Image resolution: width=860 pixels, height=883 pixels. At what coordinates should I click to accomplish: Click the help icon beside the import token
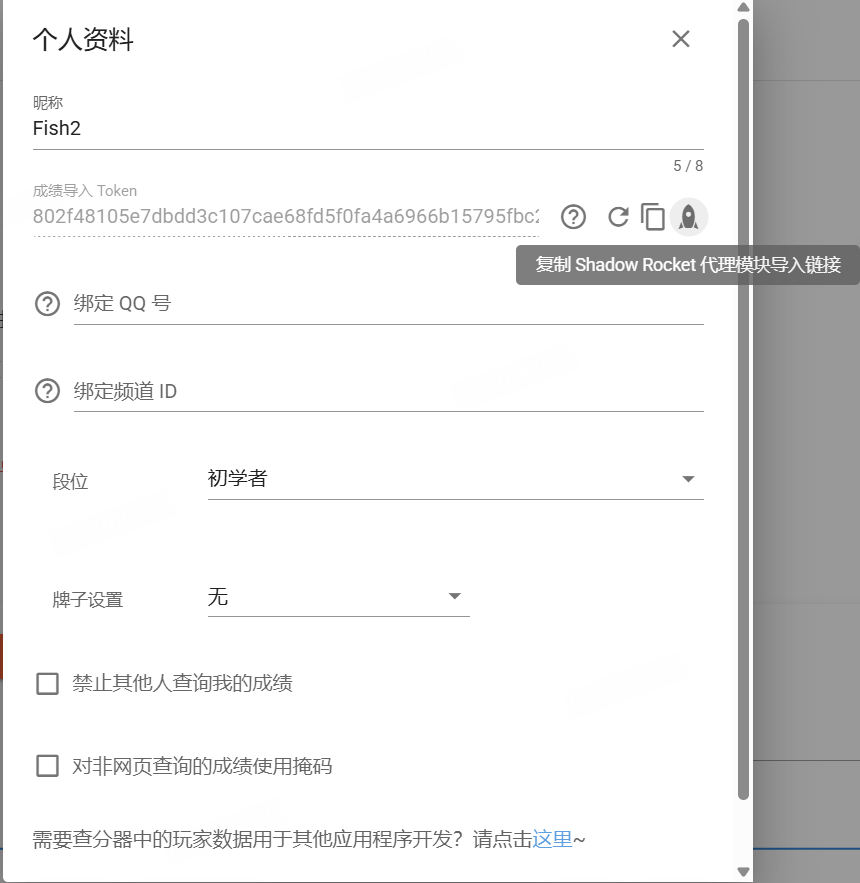[x=572, y=216]
